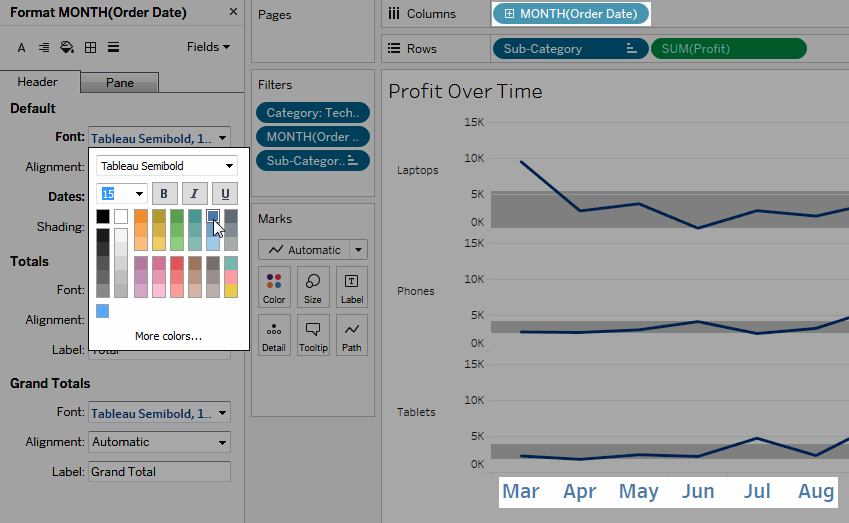Expand the plus icon on MONTH(Order Date) pill
The width and height of the screenshot is (849, 523).
coord(509,14)
